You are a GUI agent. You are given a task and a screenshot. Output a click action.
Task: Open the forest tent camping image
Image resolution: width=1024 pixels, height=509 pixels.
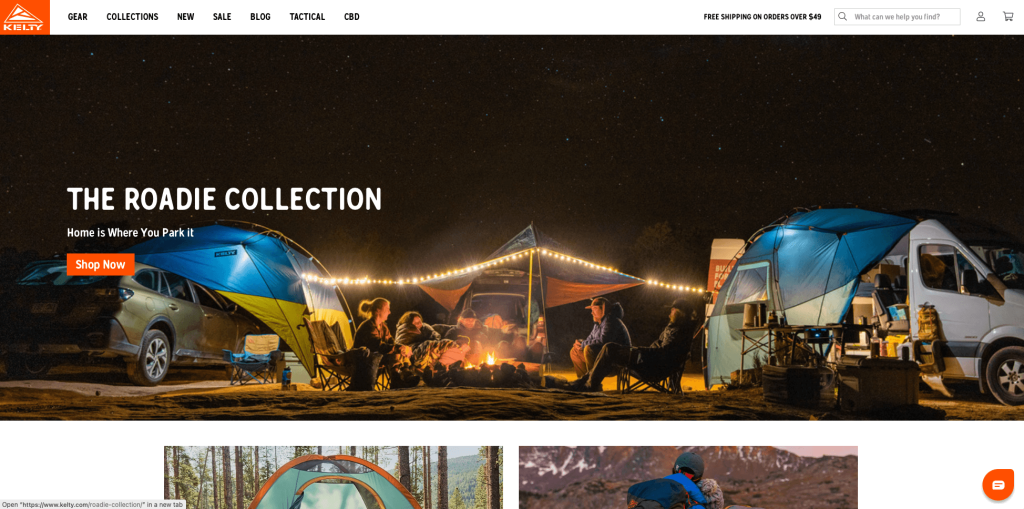pyautogui.click(x=333, y=478)
